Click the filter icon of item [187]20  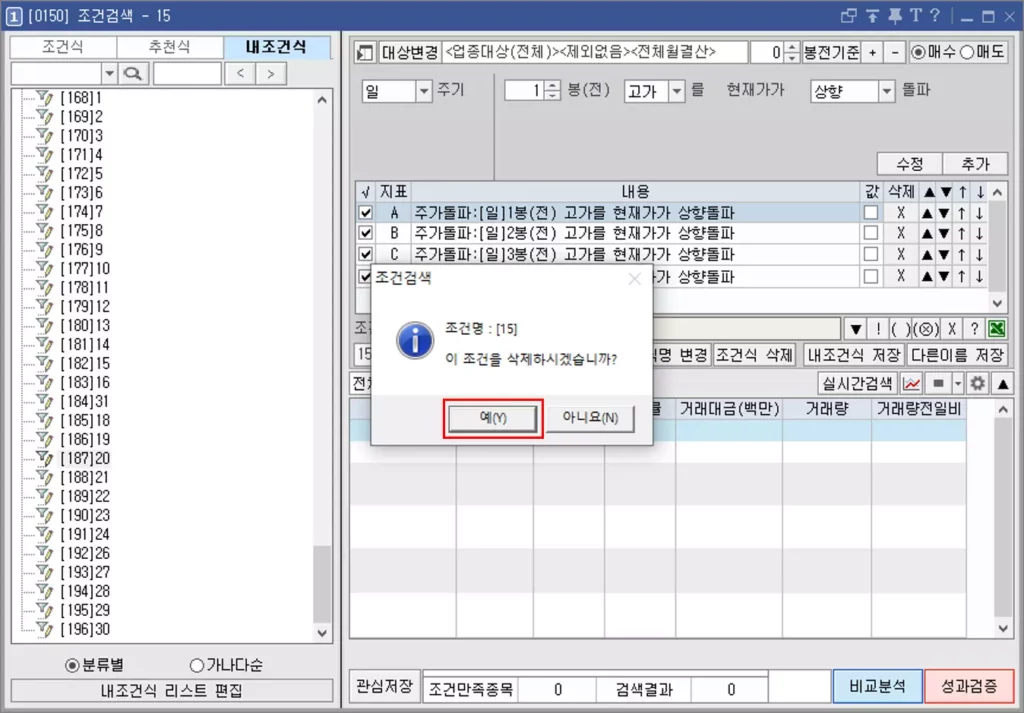click(44, 458)
